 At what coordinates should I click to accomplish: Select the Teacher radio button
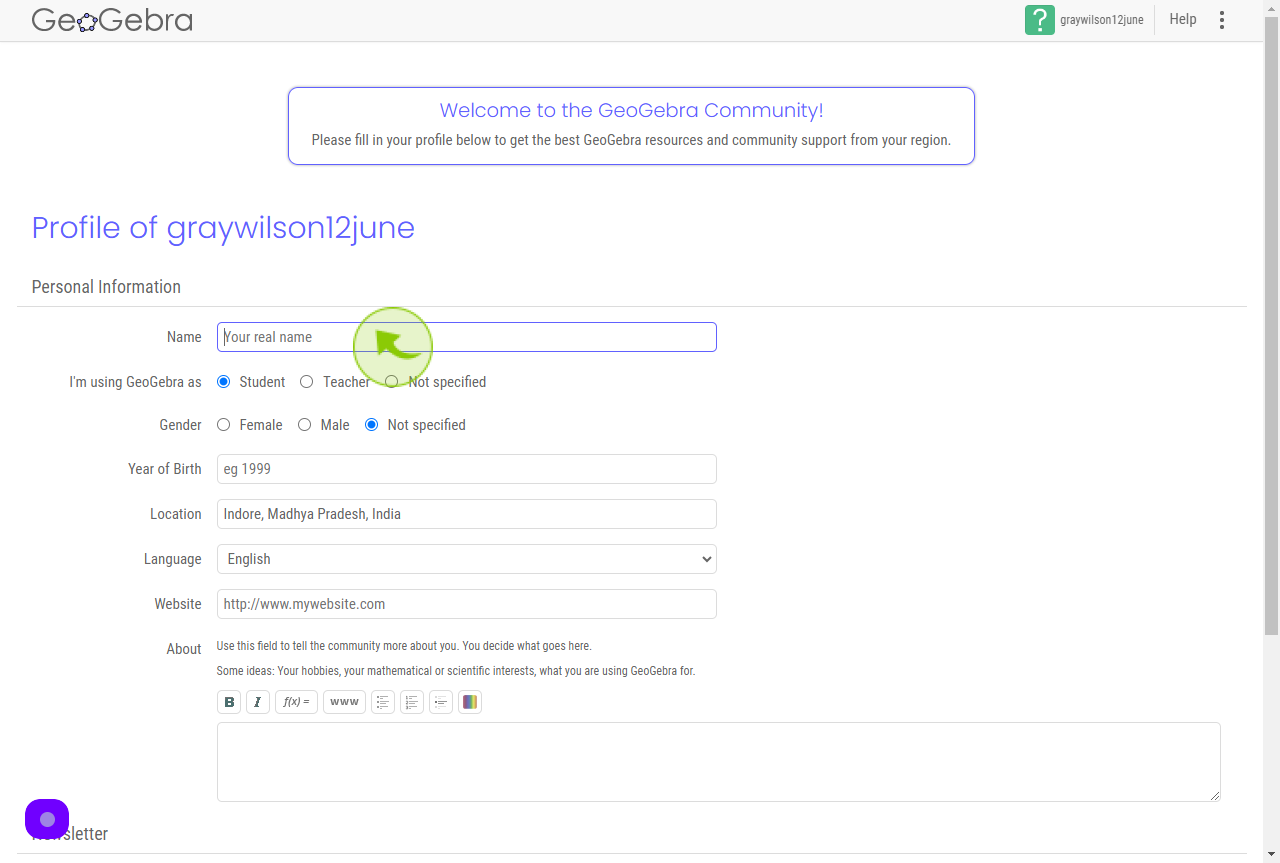(x=307, y=382)
